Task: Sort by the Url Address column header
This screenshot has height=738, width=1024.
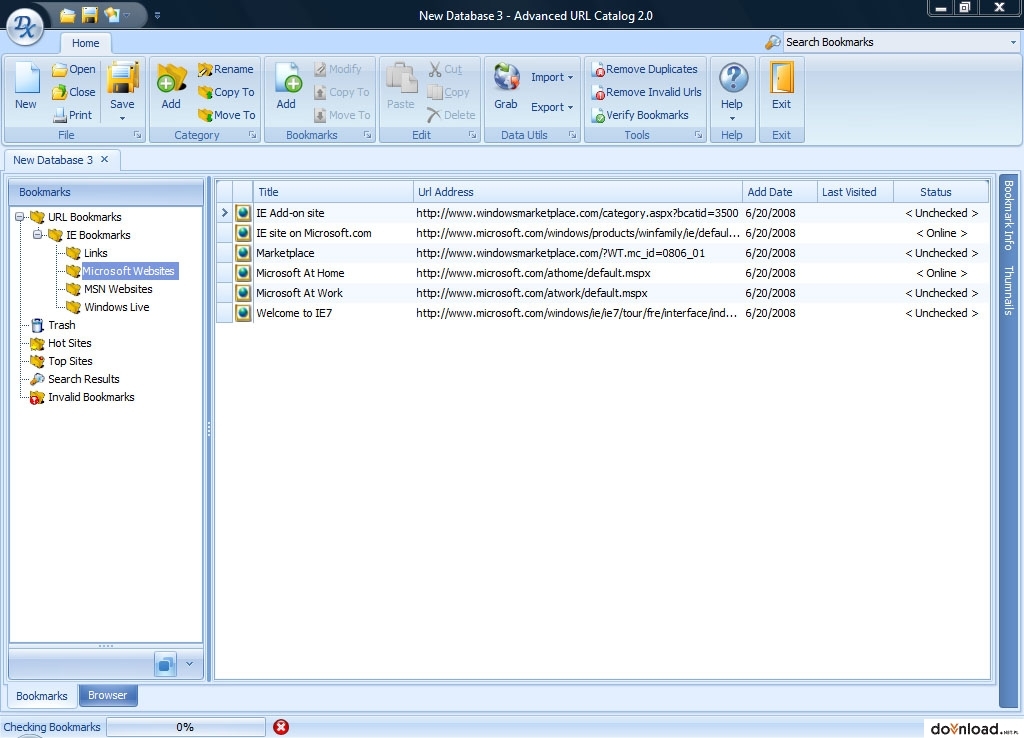Action: (577, 192)
